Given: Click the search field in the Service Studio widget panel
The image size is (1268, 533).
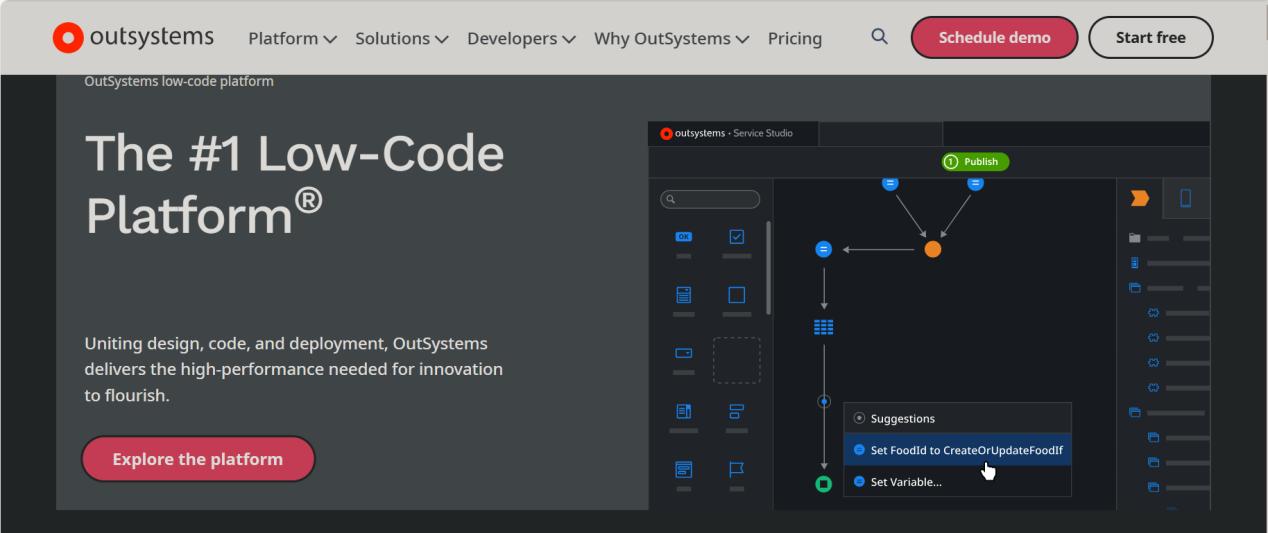Looking at the screenshot, I should 710,199.
